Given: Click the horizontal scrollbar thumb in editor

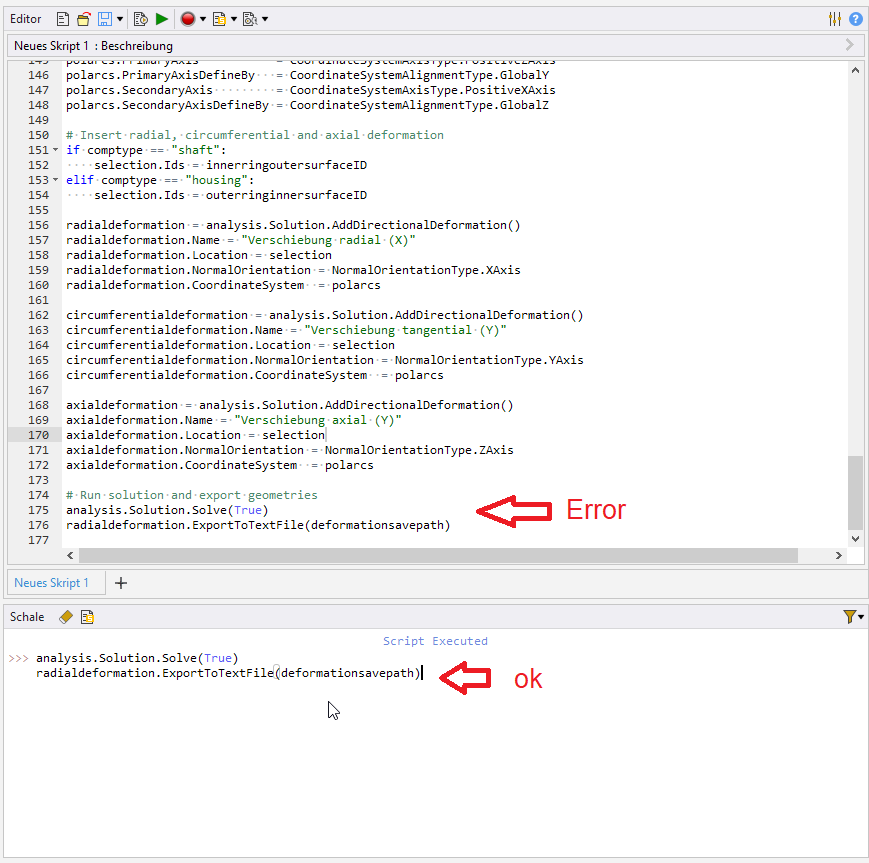Looking at the screenshot, I should [x=438, y=555].
